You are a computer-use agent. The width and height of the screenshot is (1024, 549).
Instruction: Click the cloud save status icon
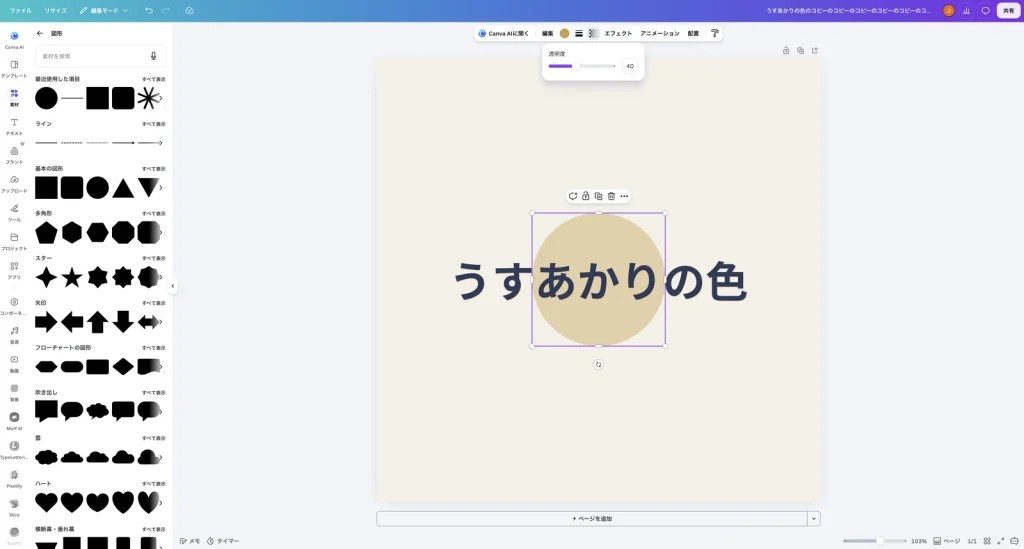click(189, 10)
